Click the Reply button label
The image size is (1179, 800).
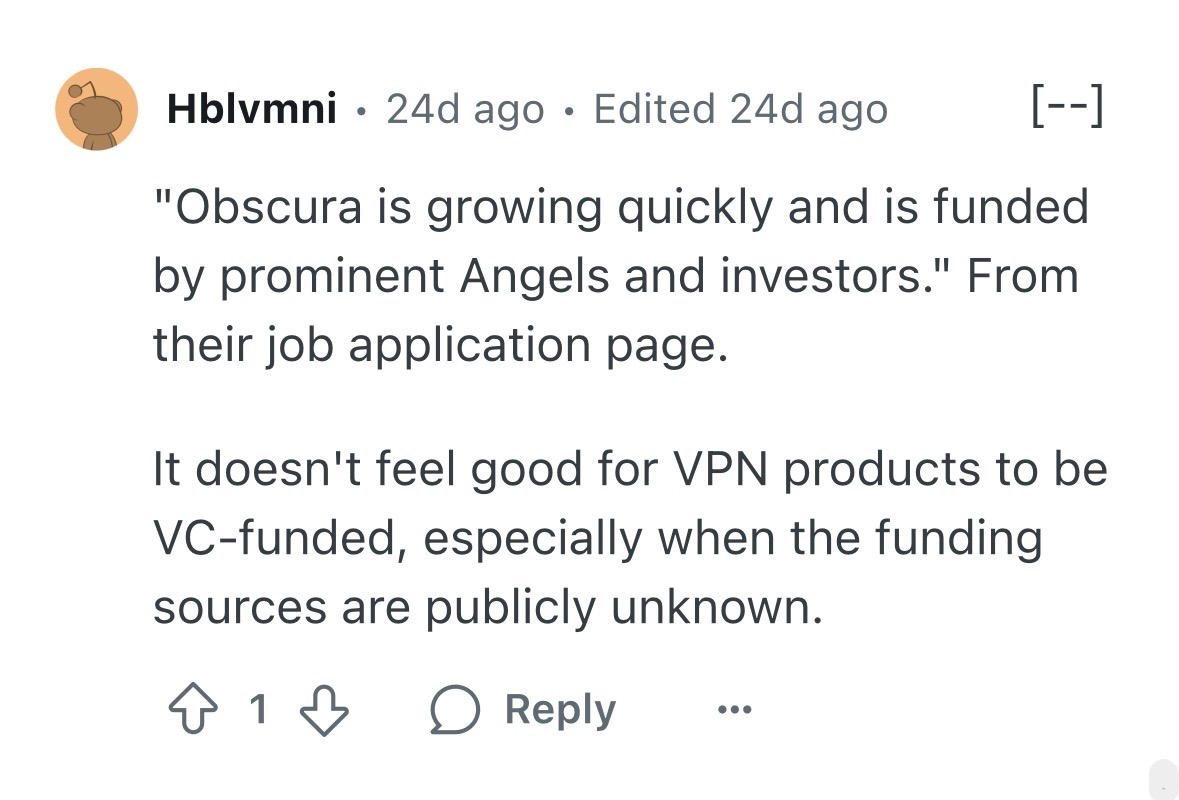pos(560,710)
